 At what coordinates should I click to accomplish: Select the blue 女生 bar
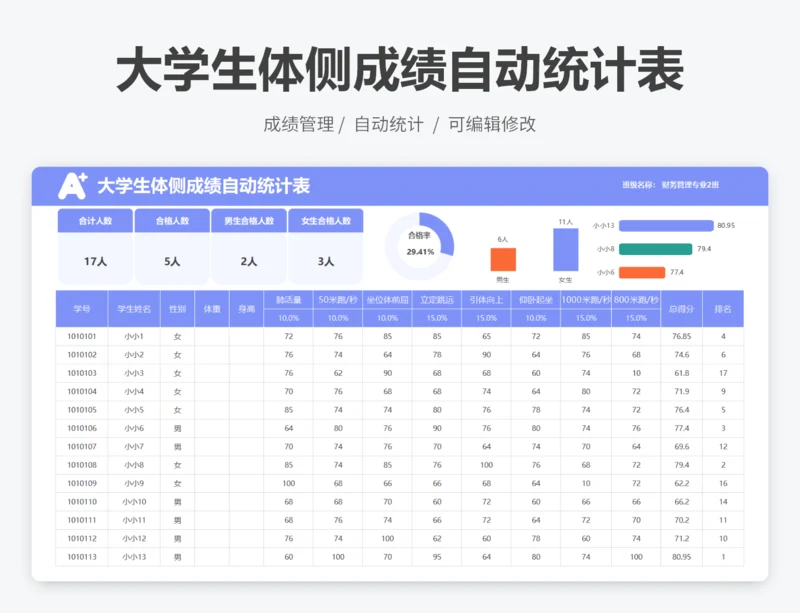pyautogui.click(x=566, y=250)
